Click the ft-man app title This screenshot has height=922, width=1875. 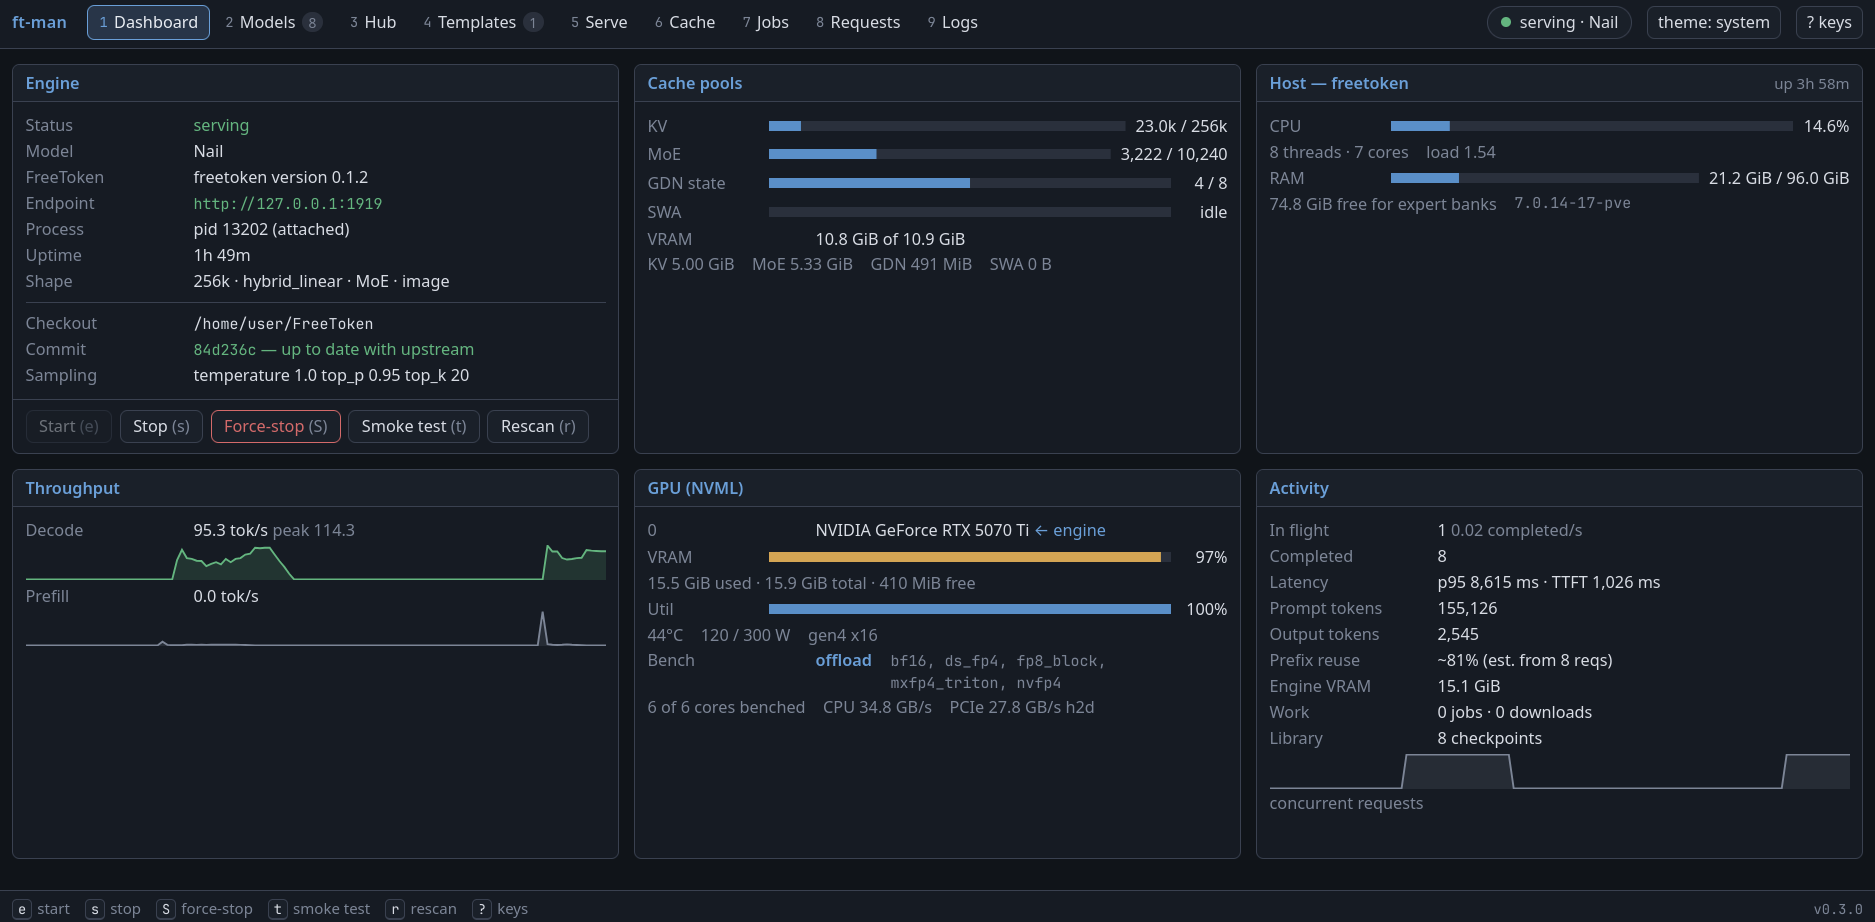[39, 22]
